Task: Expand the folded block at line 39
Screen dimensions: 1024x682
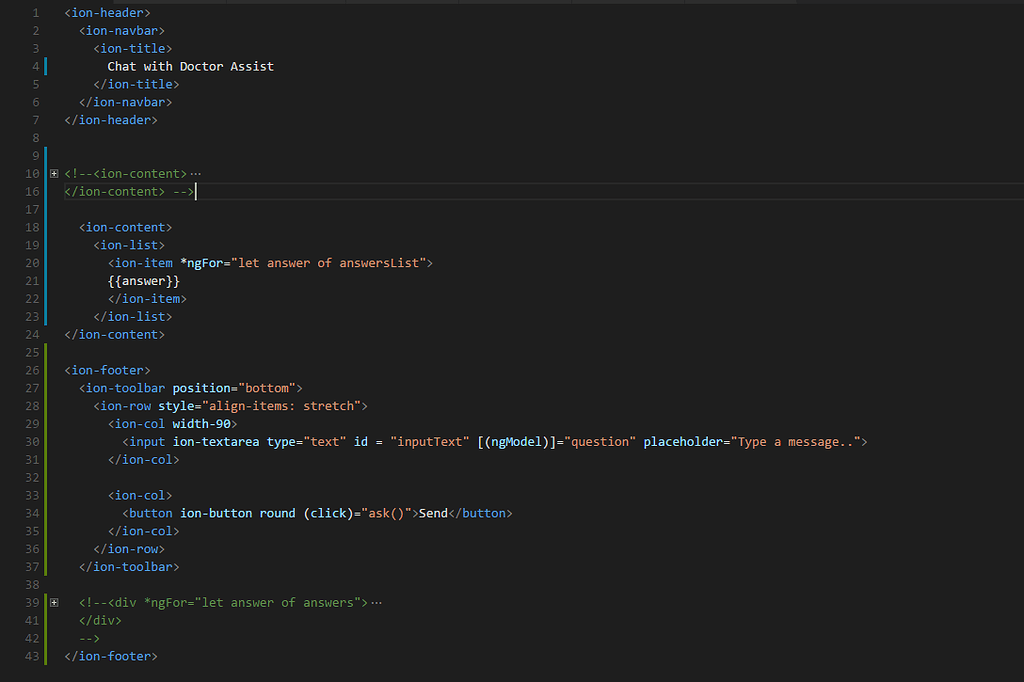Action: (x=54, y=603)
